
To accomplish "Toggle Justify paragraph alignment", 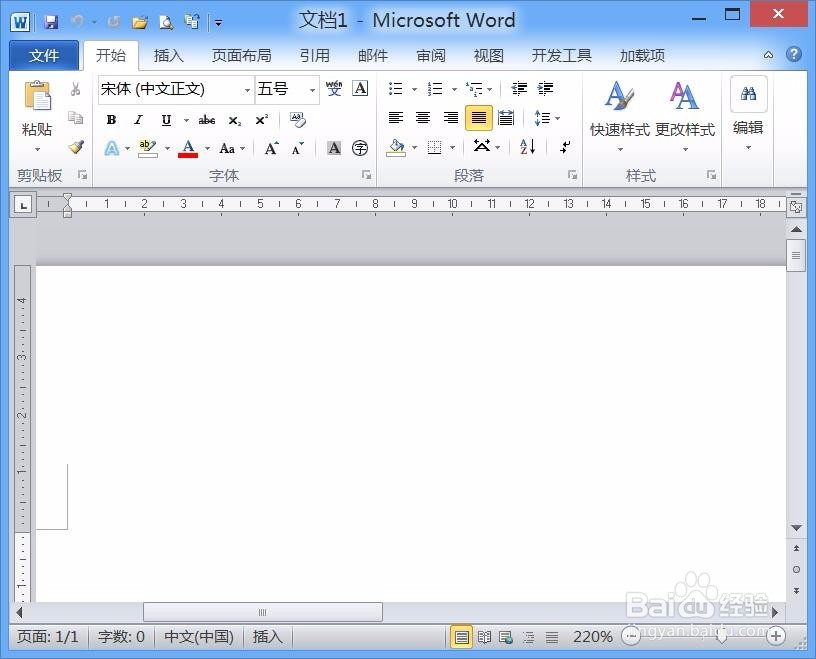I will [x=479, y=118].
